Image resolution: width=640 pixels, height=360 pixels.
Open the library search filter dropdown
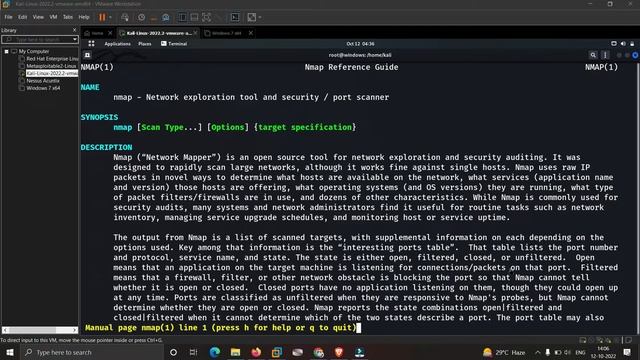pyautogui.click(x=75, y=40)
